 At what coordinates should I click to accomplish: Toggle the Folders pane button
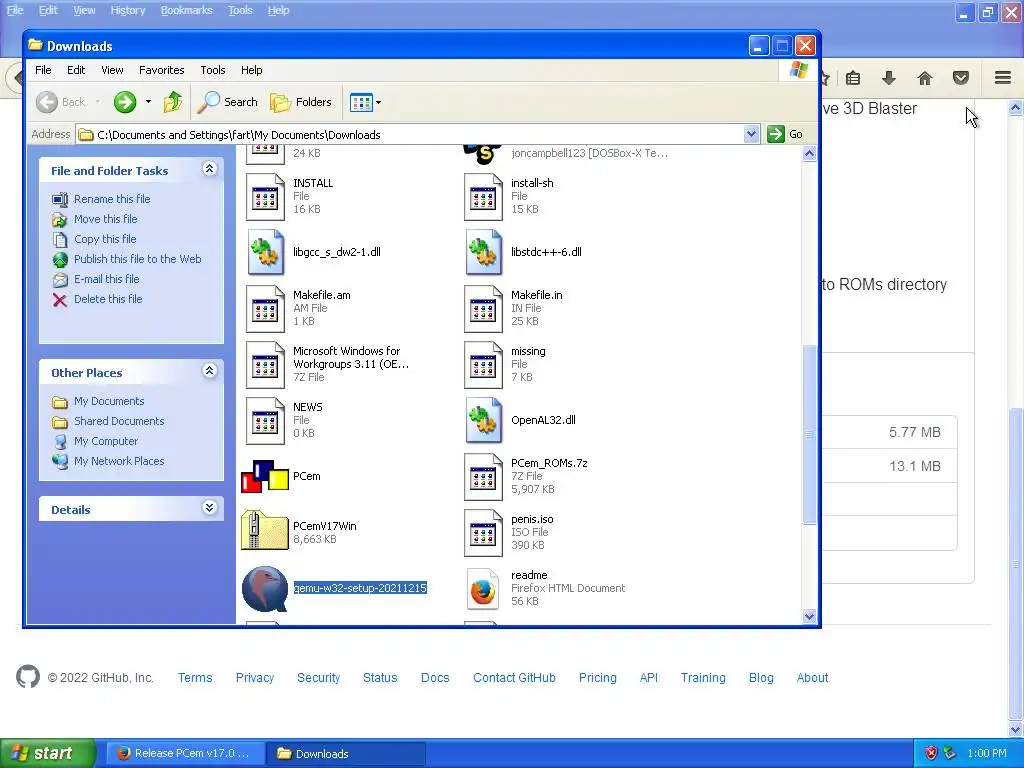[301, 102]
